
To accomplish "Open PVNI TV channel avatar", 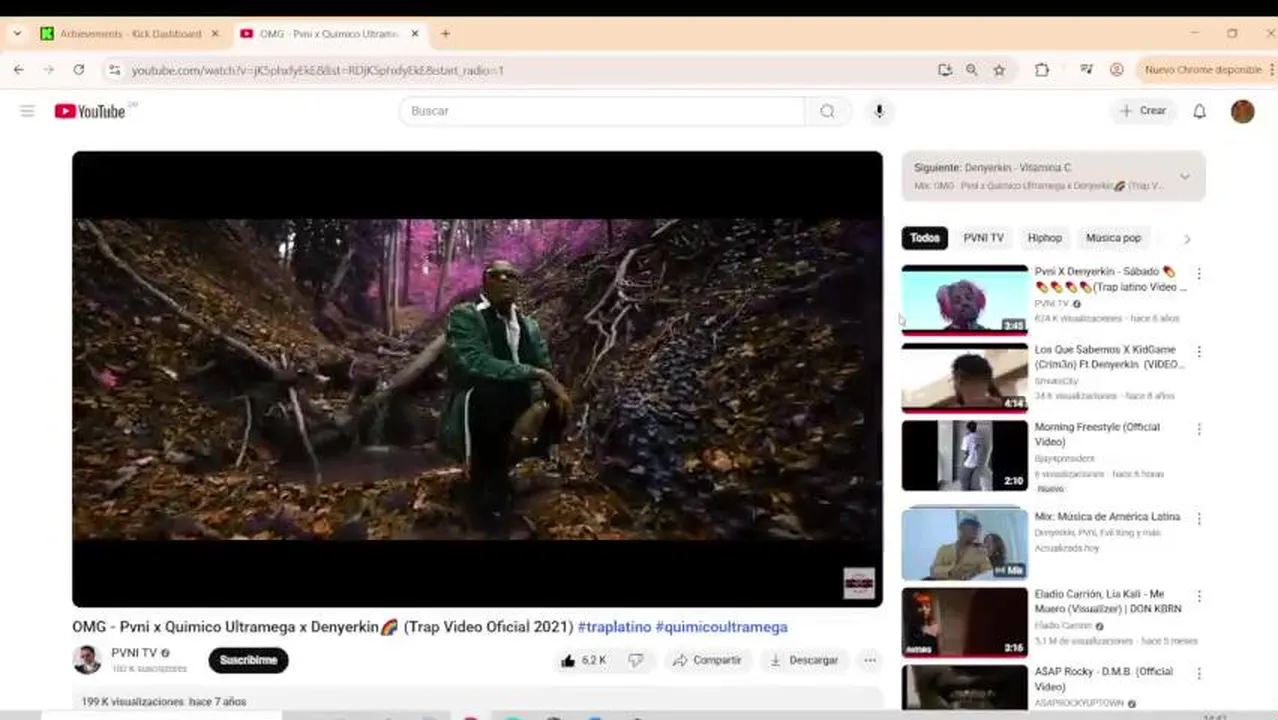I will [87, 660].
